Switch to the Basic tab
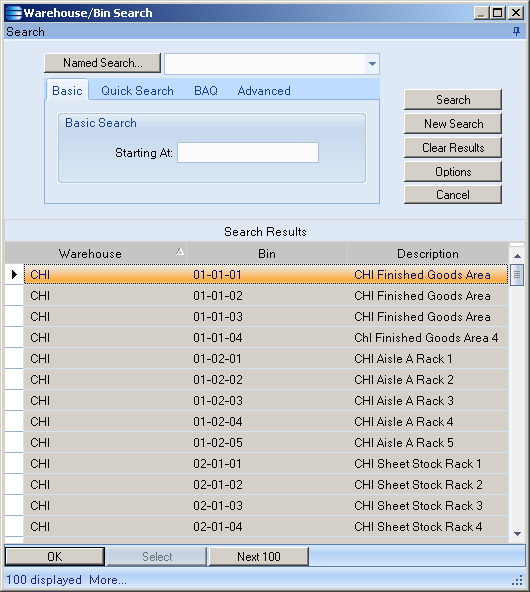The height and width of the screenshot is (592, 530). (67, 91)
